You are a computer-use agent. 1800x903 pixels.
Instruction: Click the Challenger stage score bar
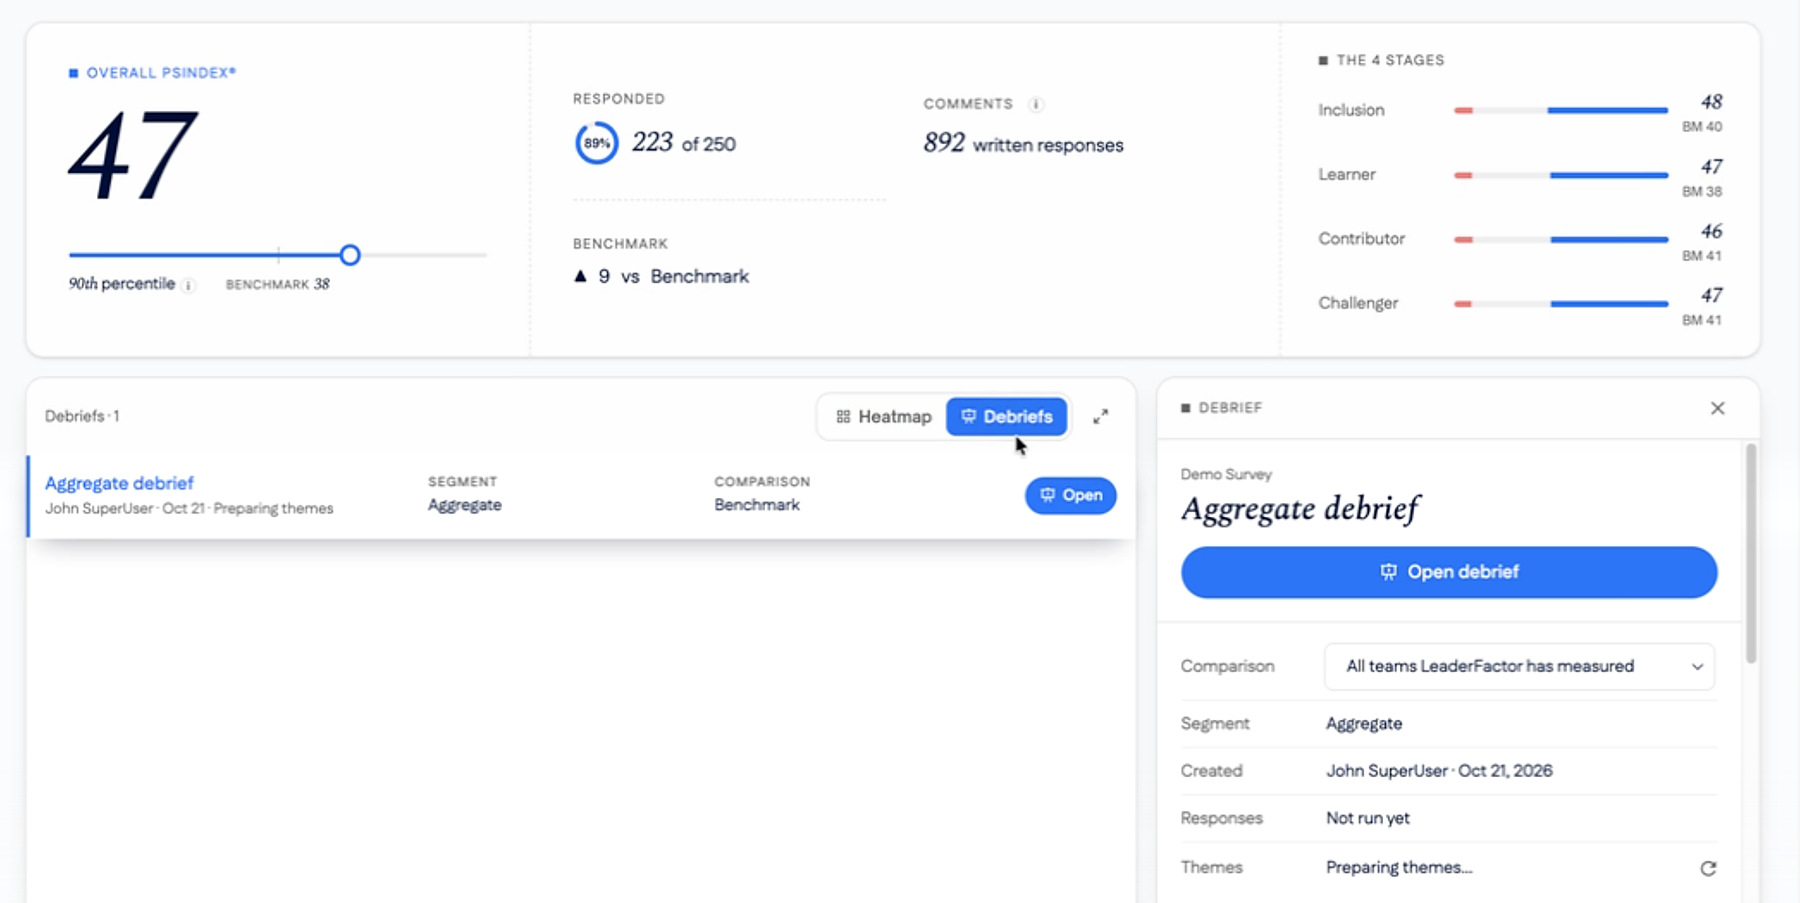1560,303
